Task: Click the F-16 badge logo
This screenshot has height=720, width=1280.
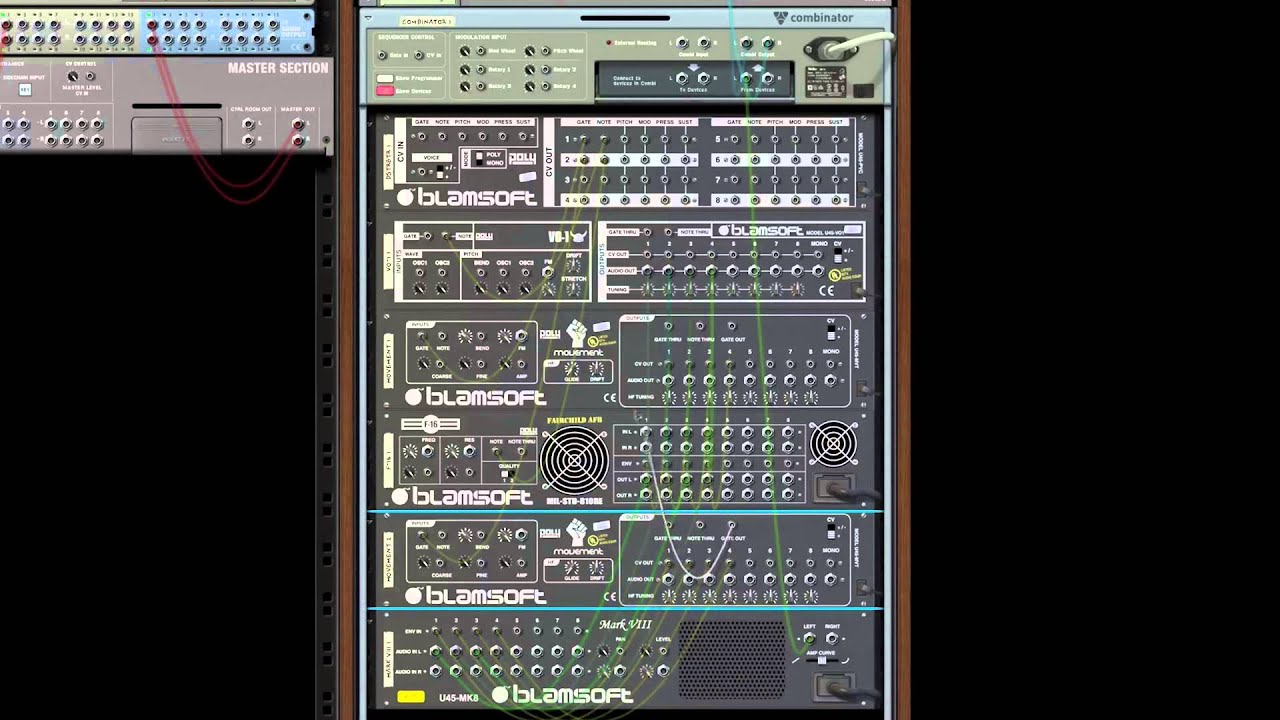Action: pos(430,424)
